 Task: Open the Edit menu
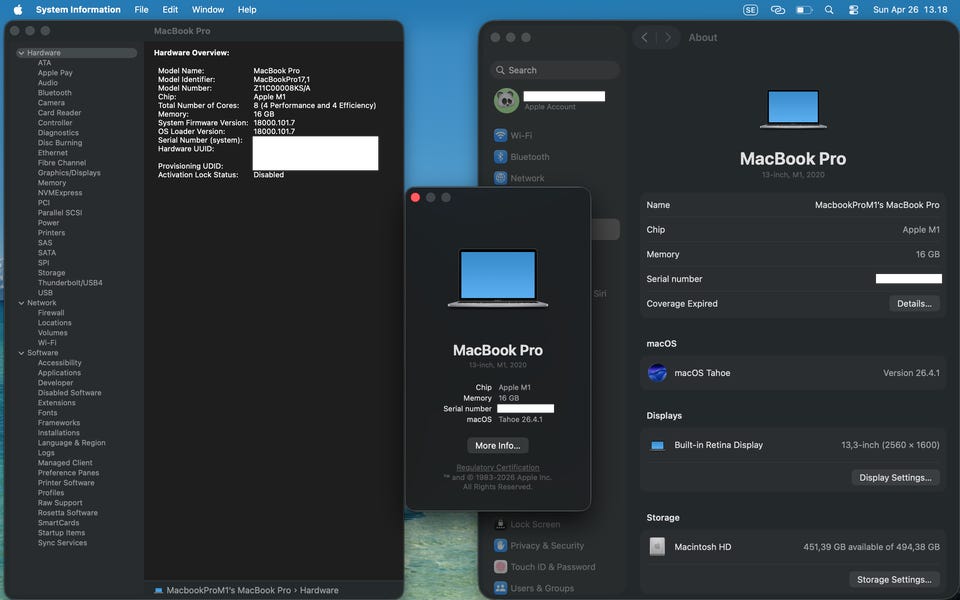(170, 10)
